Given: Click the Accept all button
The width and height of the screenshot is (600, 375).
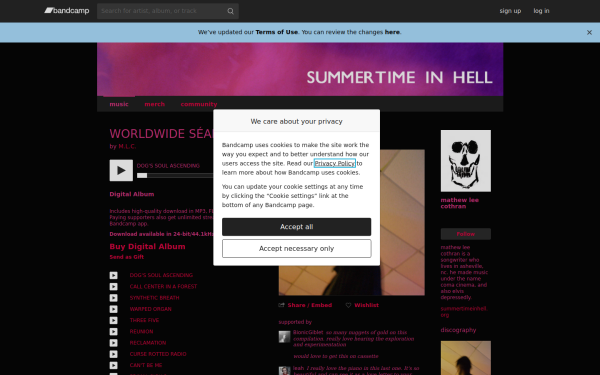Looking at the screenshot, I should tap(297, 227).
